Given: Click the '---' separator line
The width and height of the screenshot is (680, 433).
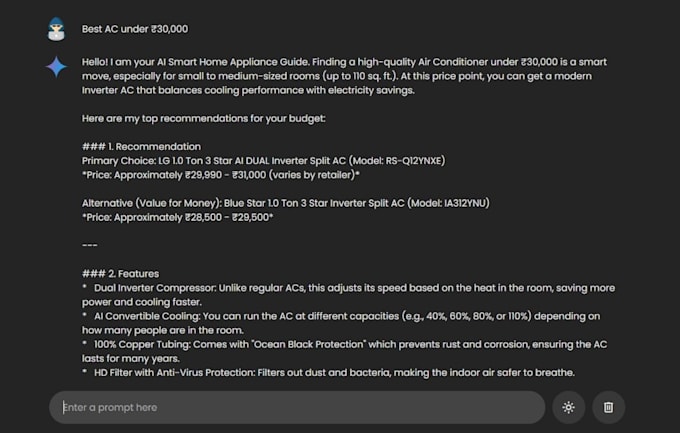Looking at the screenshot, I should [x=90, y=246].
